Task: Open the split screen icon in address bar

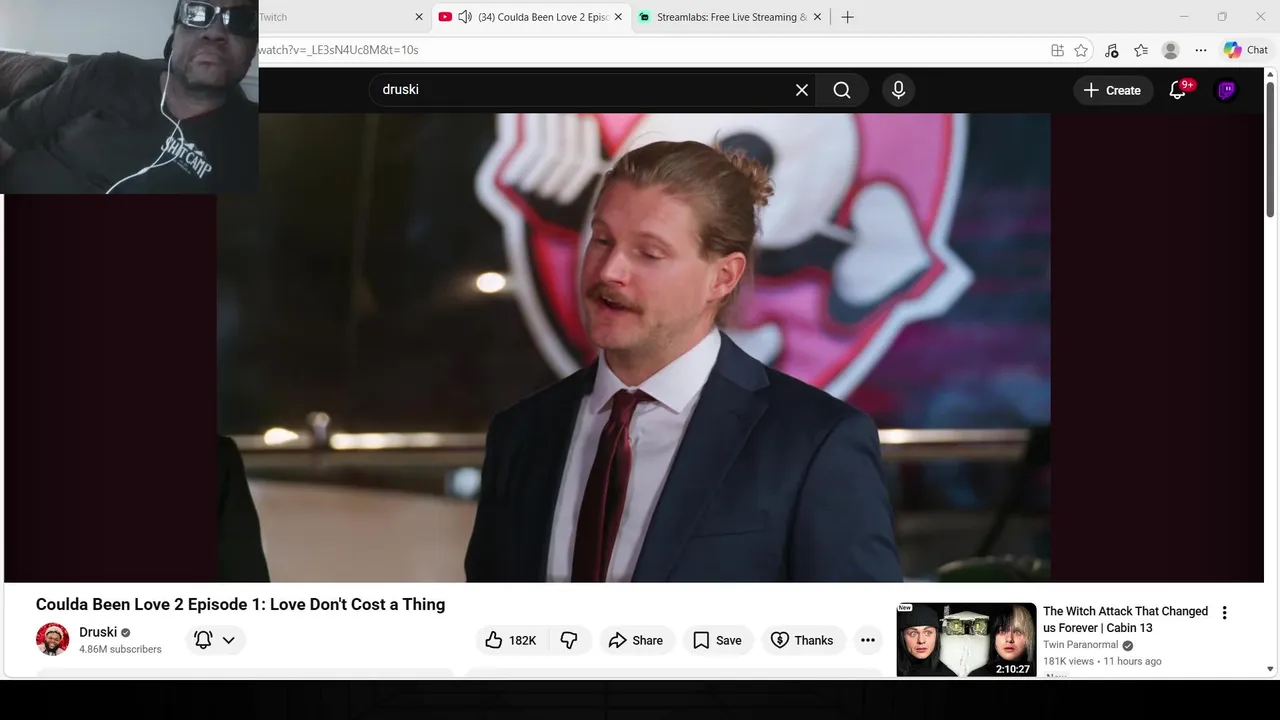Action: 1057,50
